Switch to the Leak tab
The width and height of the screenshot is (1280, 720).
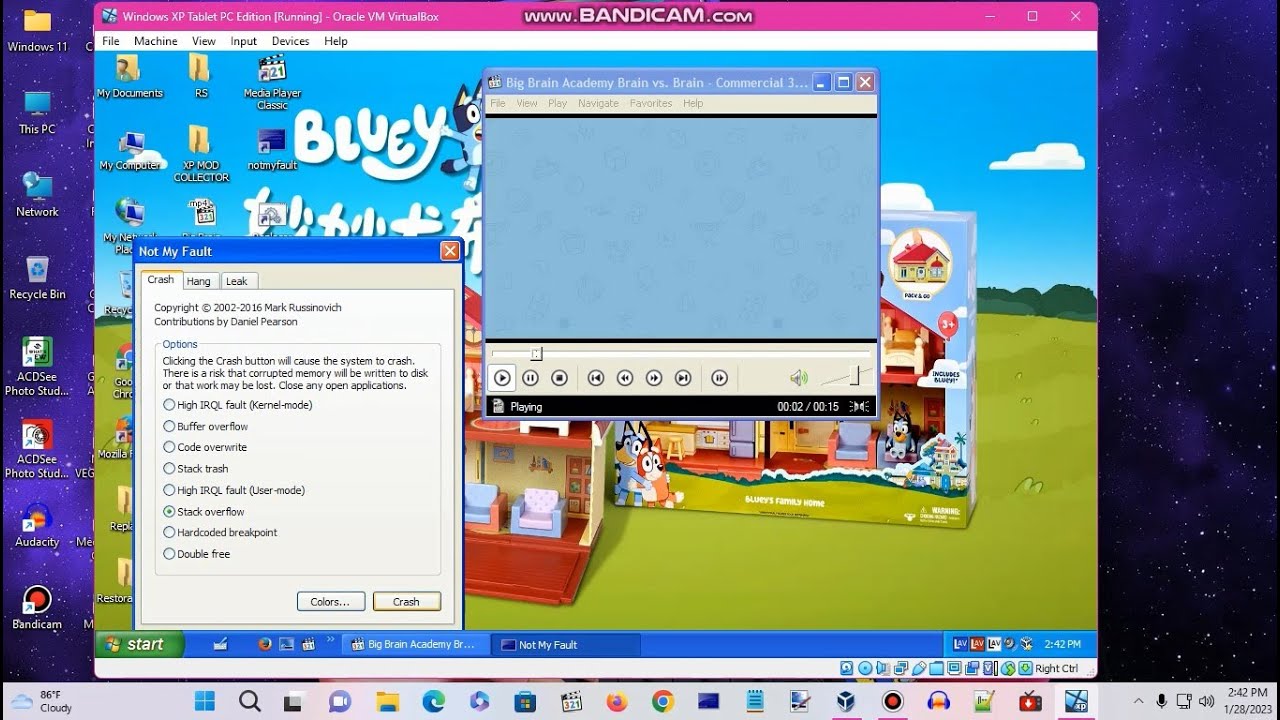[x=237, y=281]
